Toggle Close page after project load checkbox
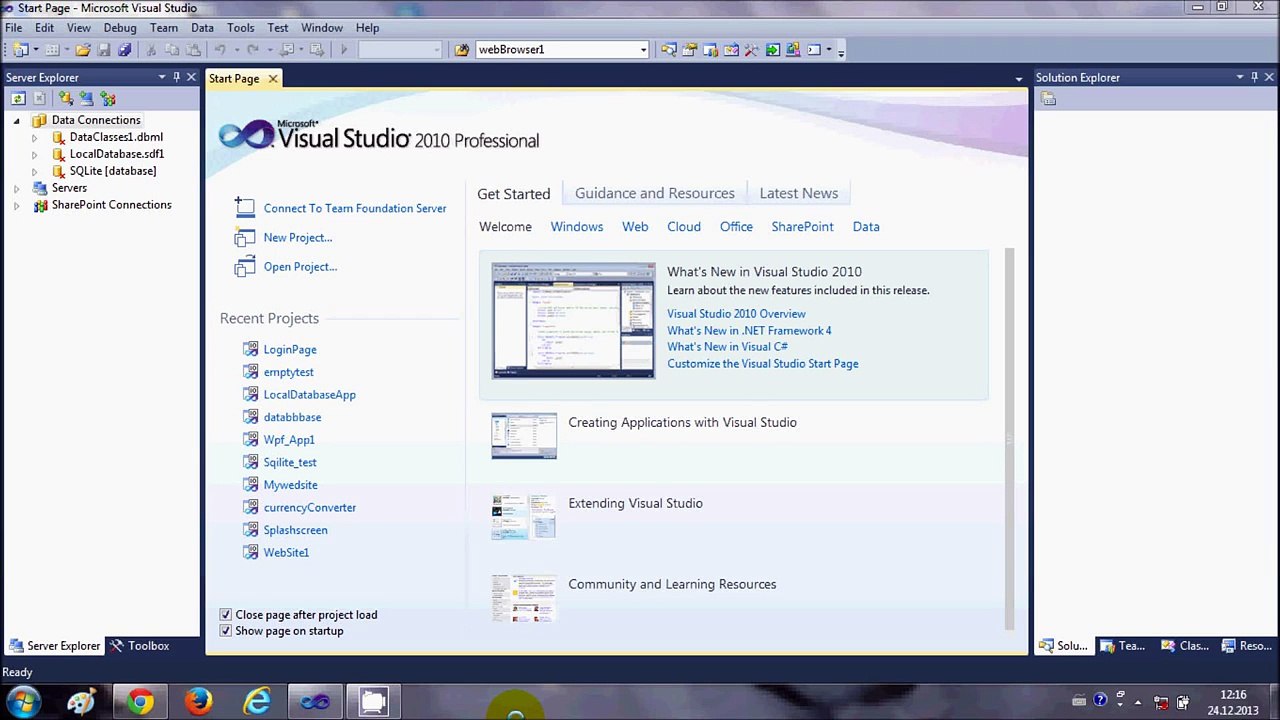 [x=226, y=615]
